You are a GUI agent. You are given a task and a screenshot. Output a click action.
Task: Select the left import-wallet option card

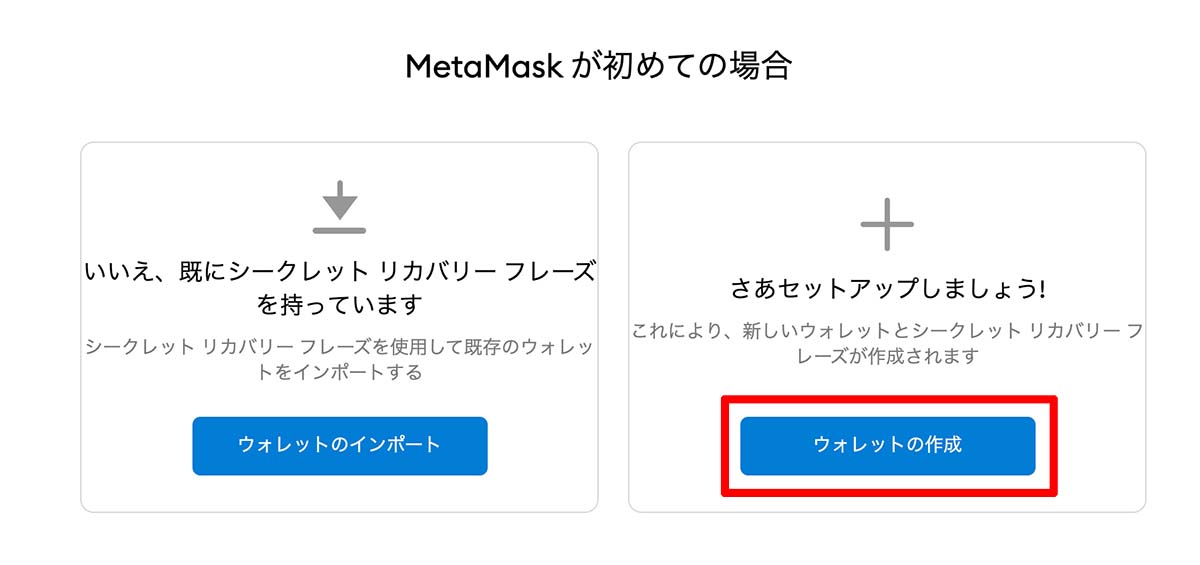pos(340,327)
